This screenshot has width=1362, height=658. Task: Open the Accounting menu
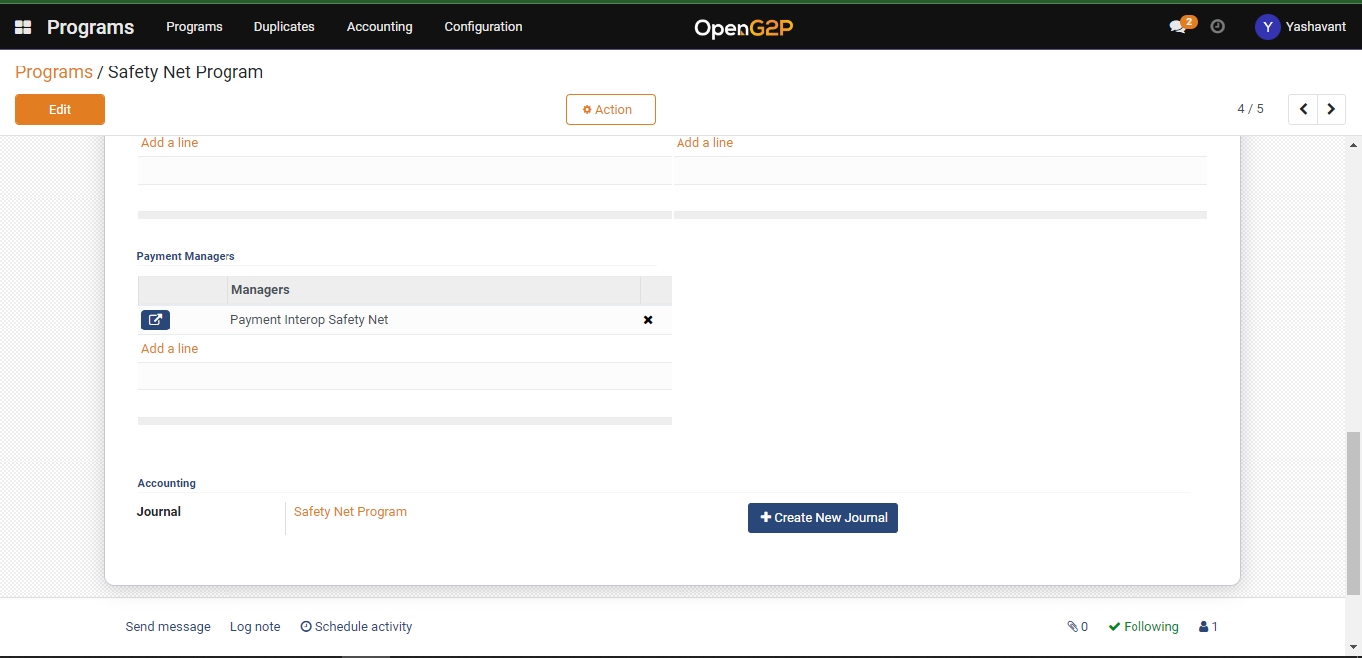click(x=379, y=27)
